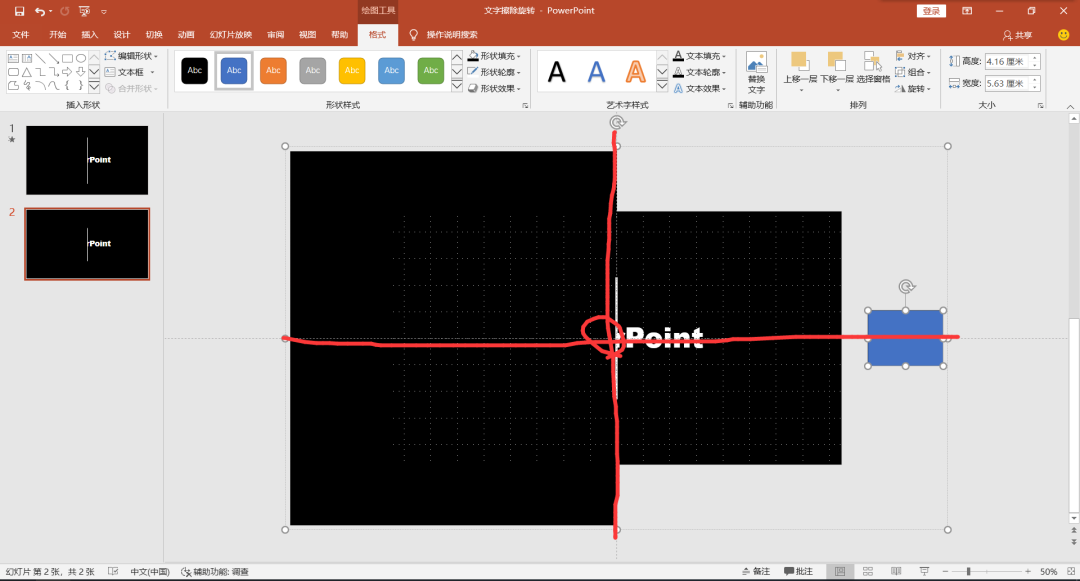This screenshot has height=581, width=1080.
Task: Apply the orange Abc shape style
Action: [x=273, y=70]
